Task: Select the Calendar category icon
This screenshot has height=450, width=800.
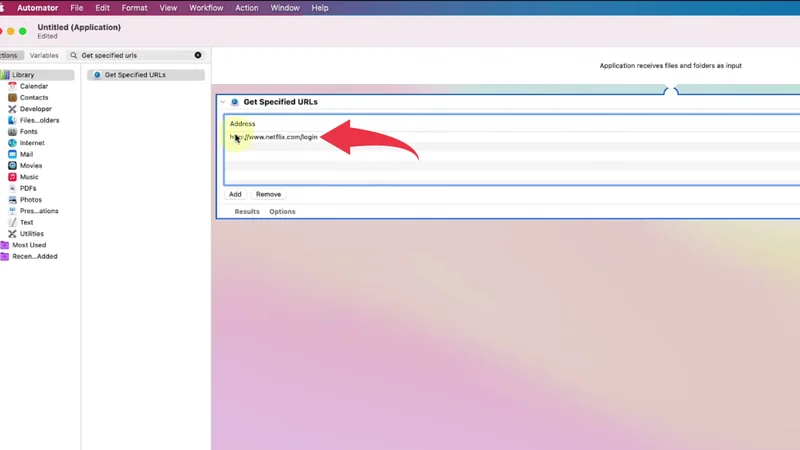Action: 13,86
